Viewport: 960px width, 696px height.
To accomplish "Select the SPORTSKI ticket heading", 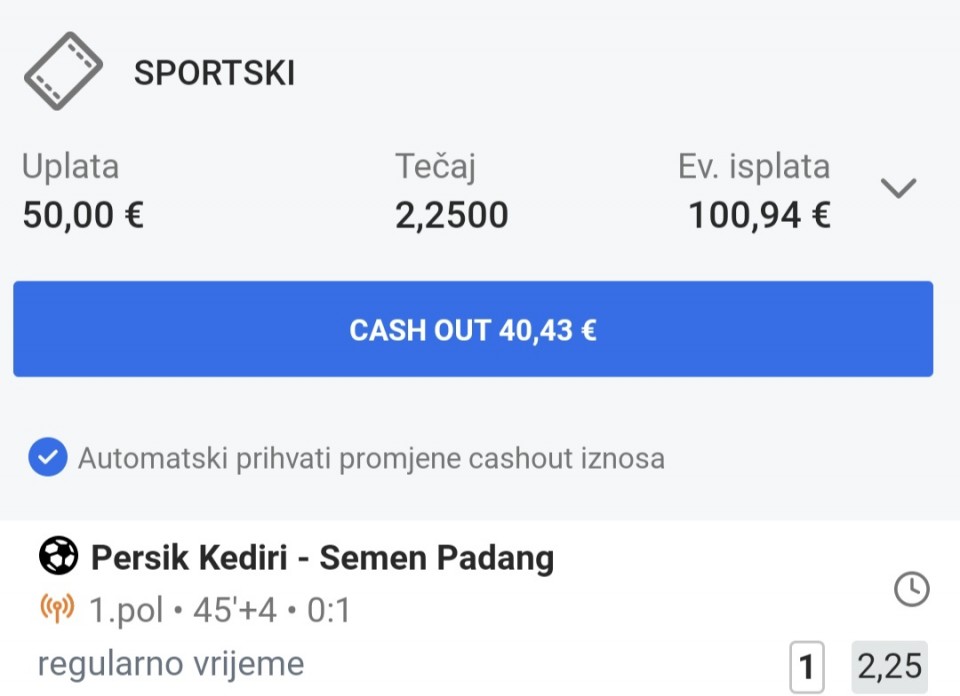I will (x=214, y=73).
